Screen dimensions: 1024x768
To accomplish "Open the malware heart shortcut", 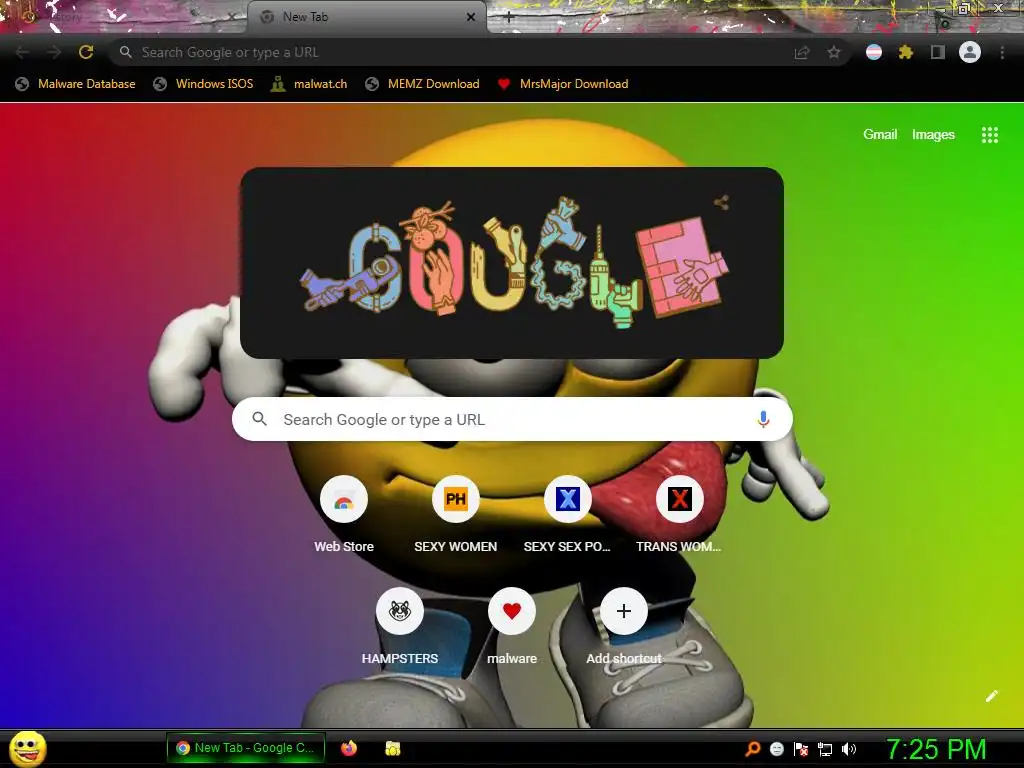I will [x=512, y=611].
